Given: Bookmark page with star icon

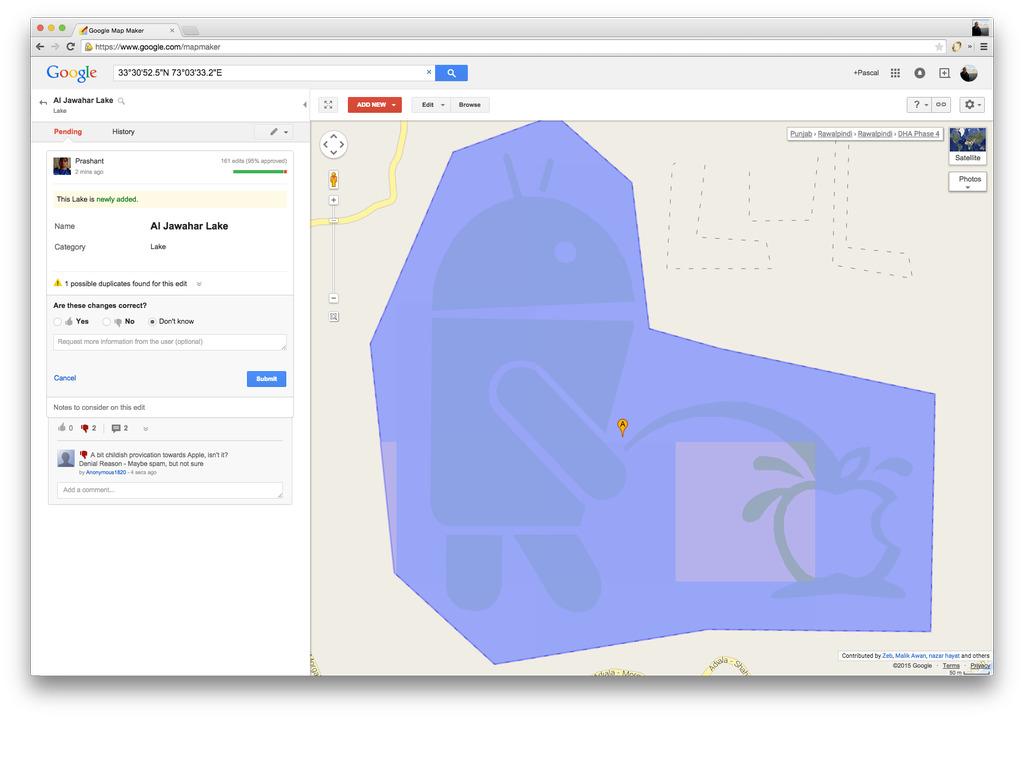Looking at the screenshot, I should coord(938,47).
